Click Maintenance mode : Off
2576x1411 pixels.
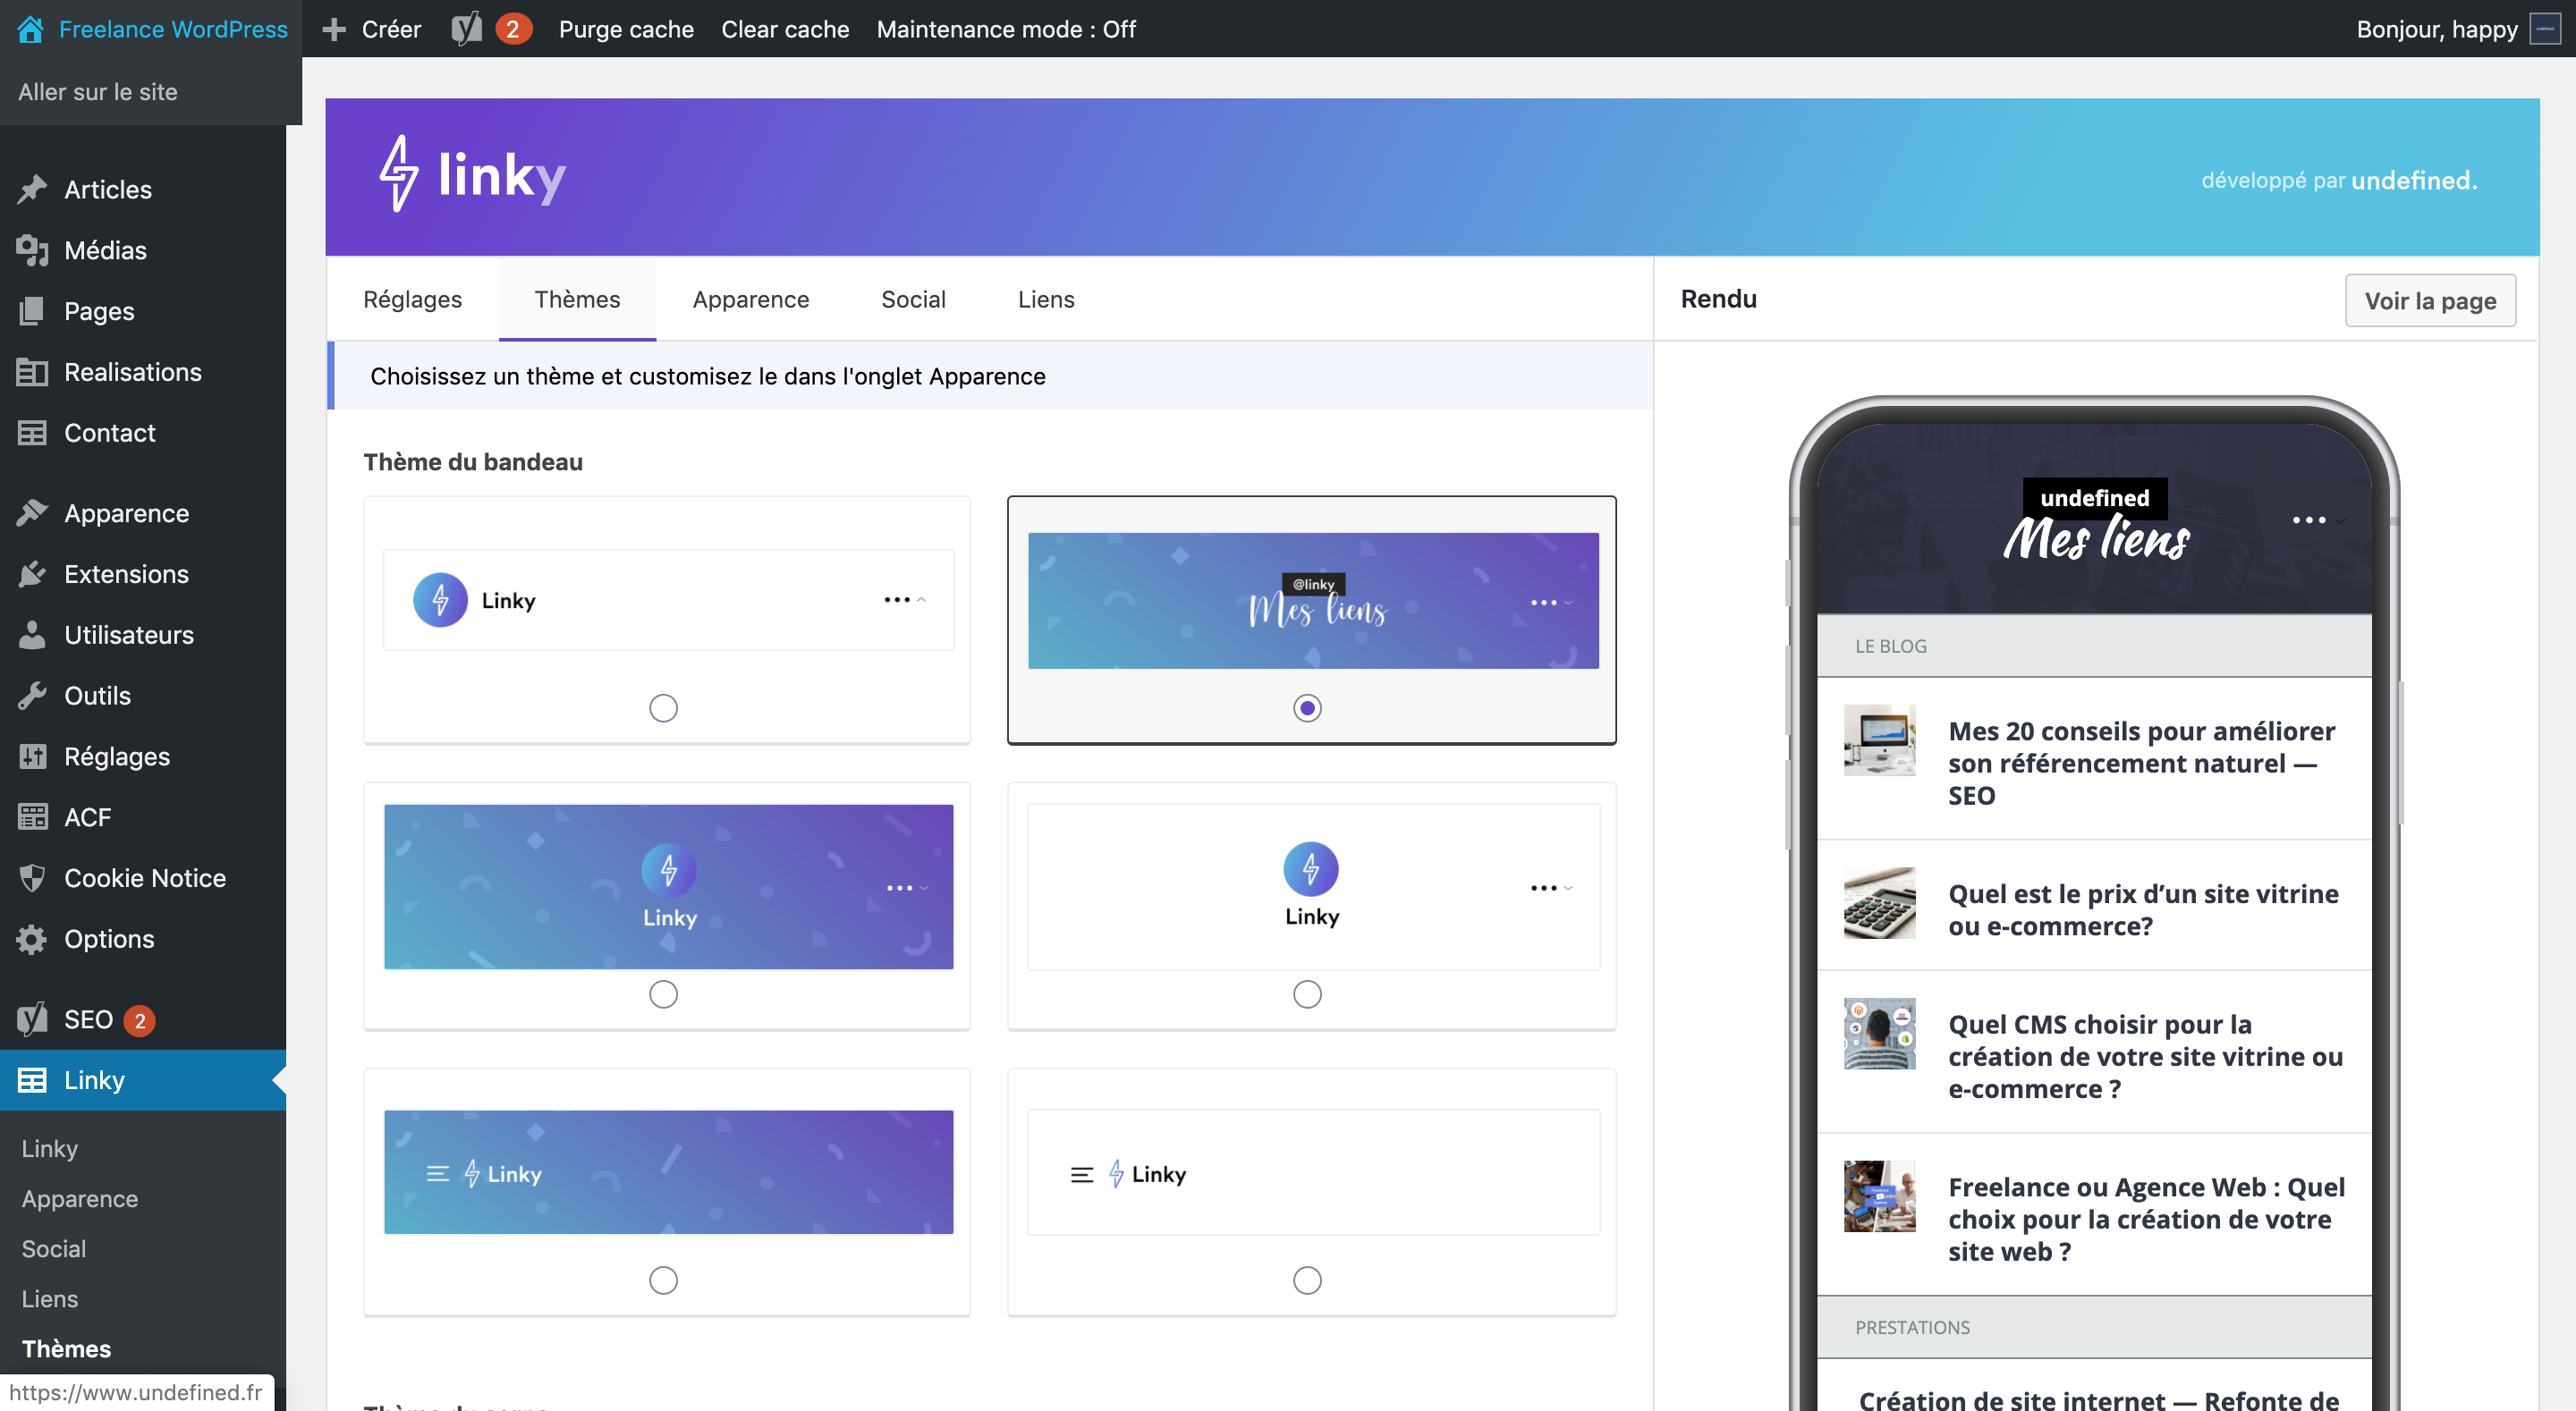[1006, 29]
